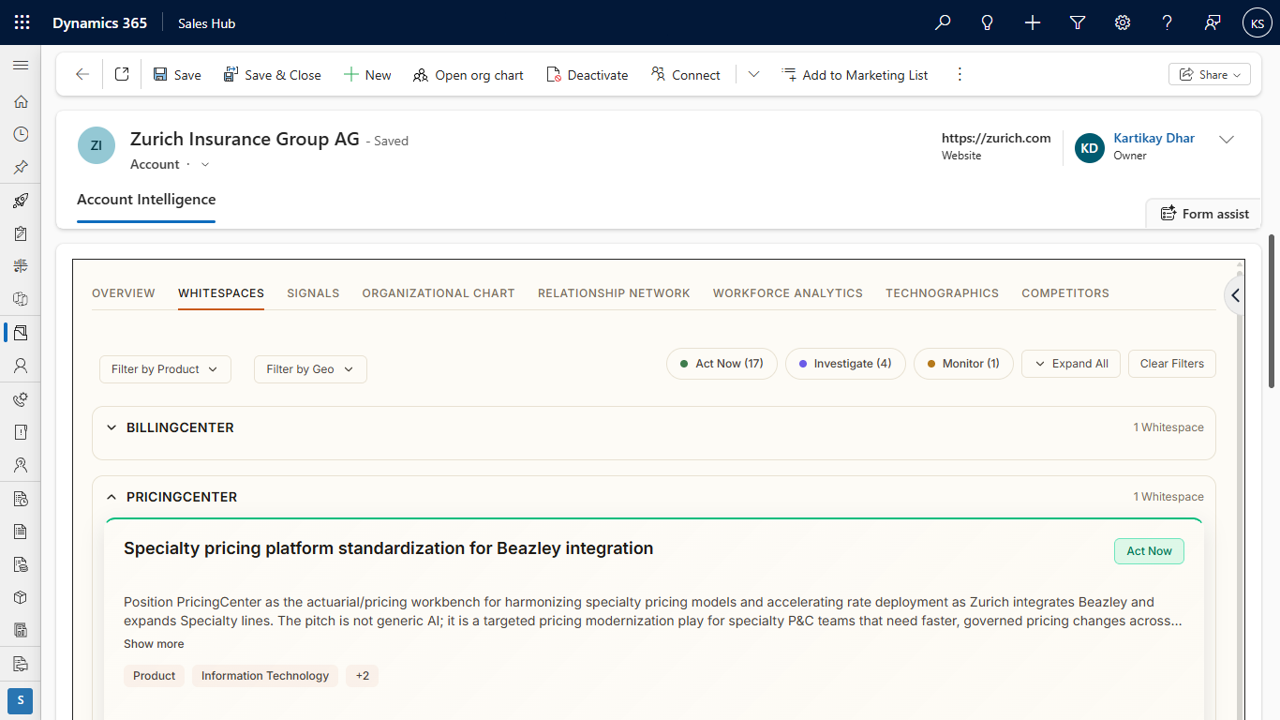The image size is (1280, 720).
Task: Click the Form assist button
Action: pyautogui.click(x=1205, y=213)
